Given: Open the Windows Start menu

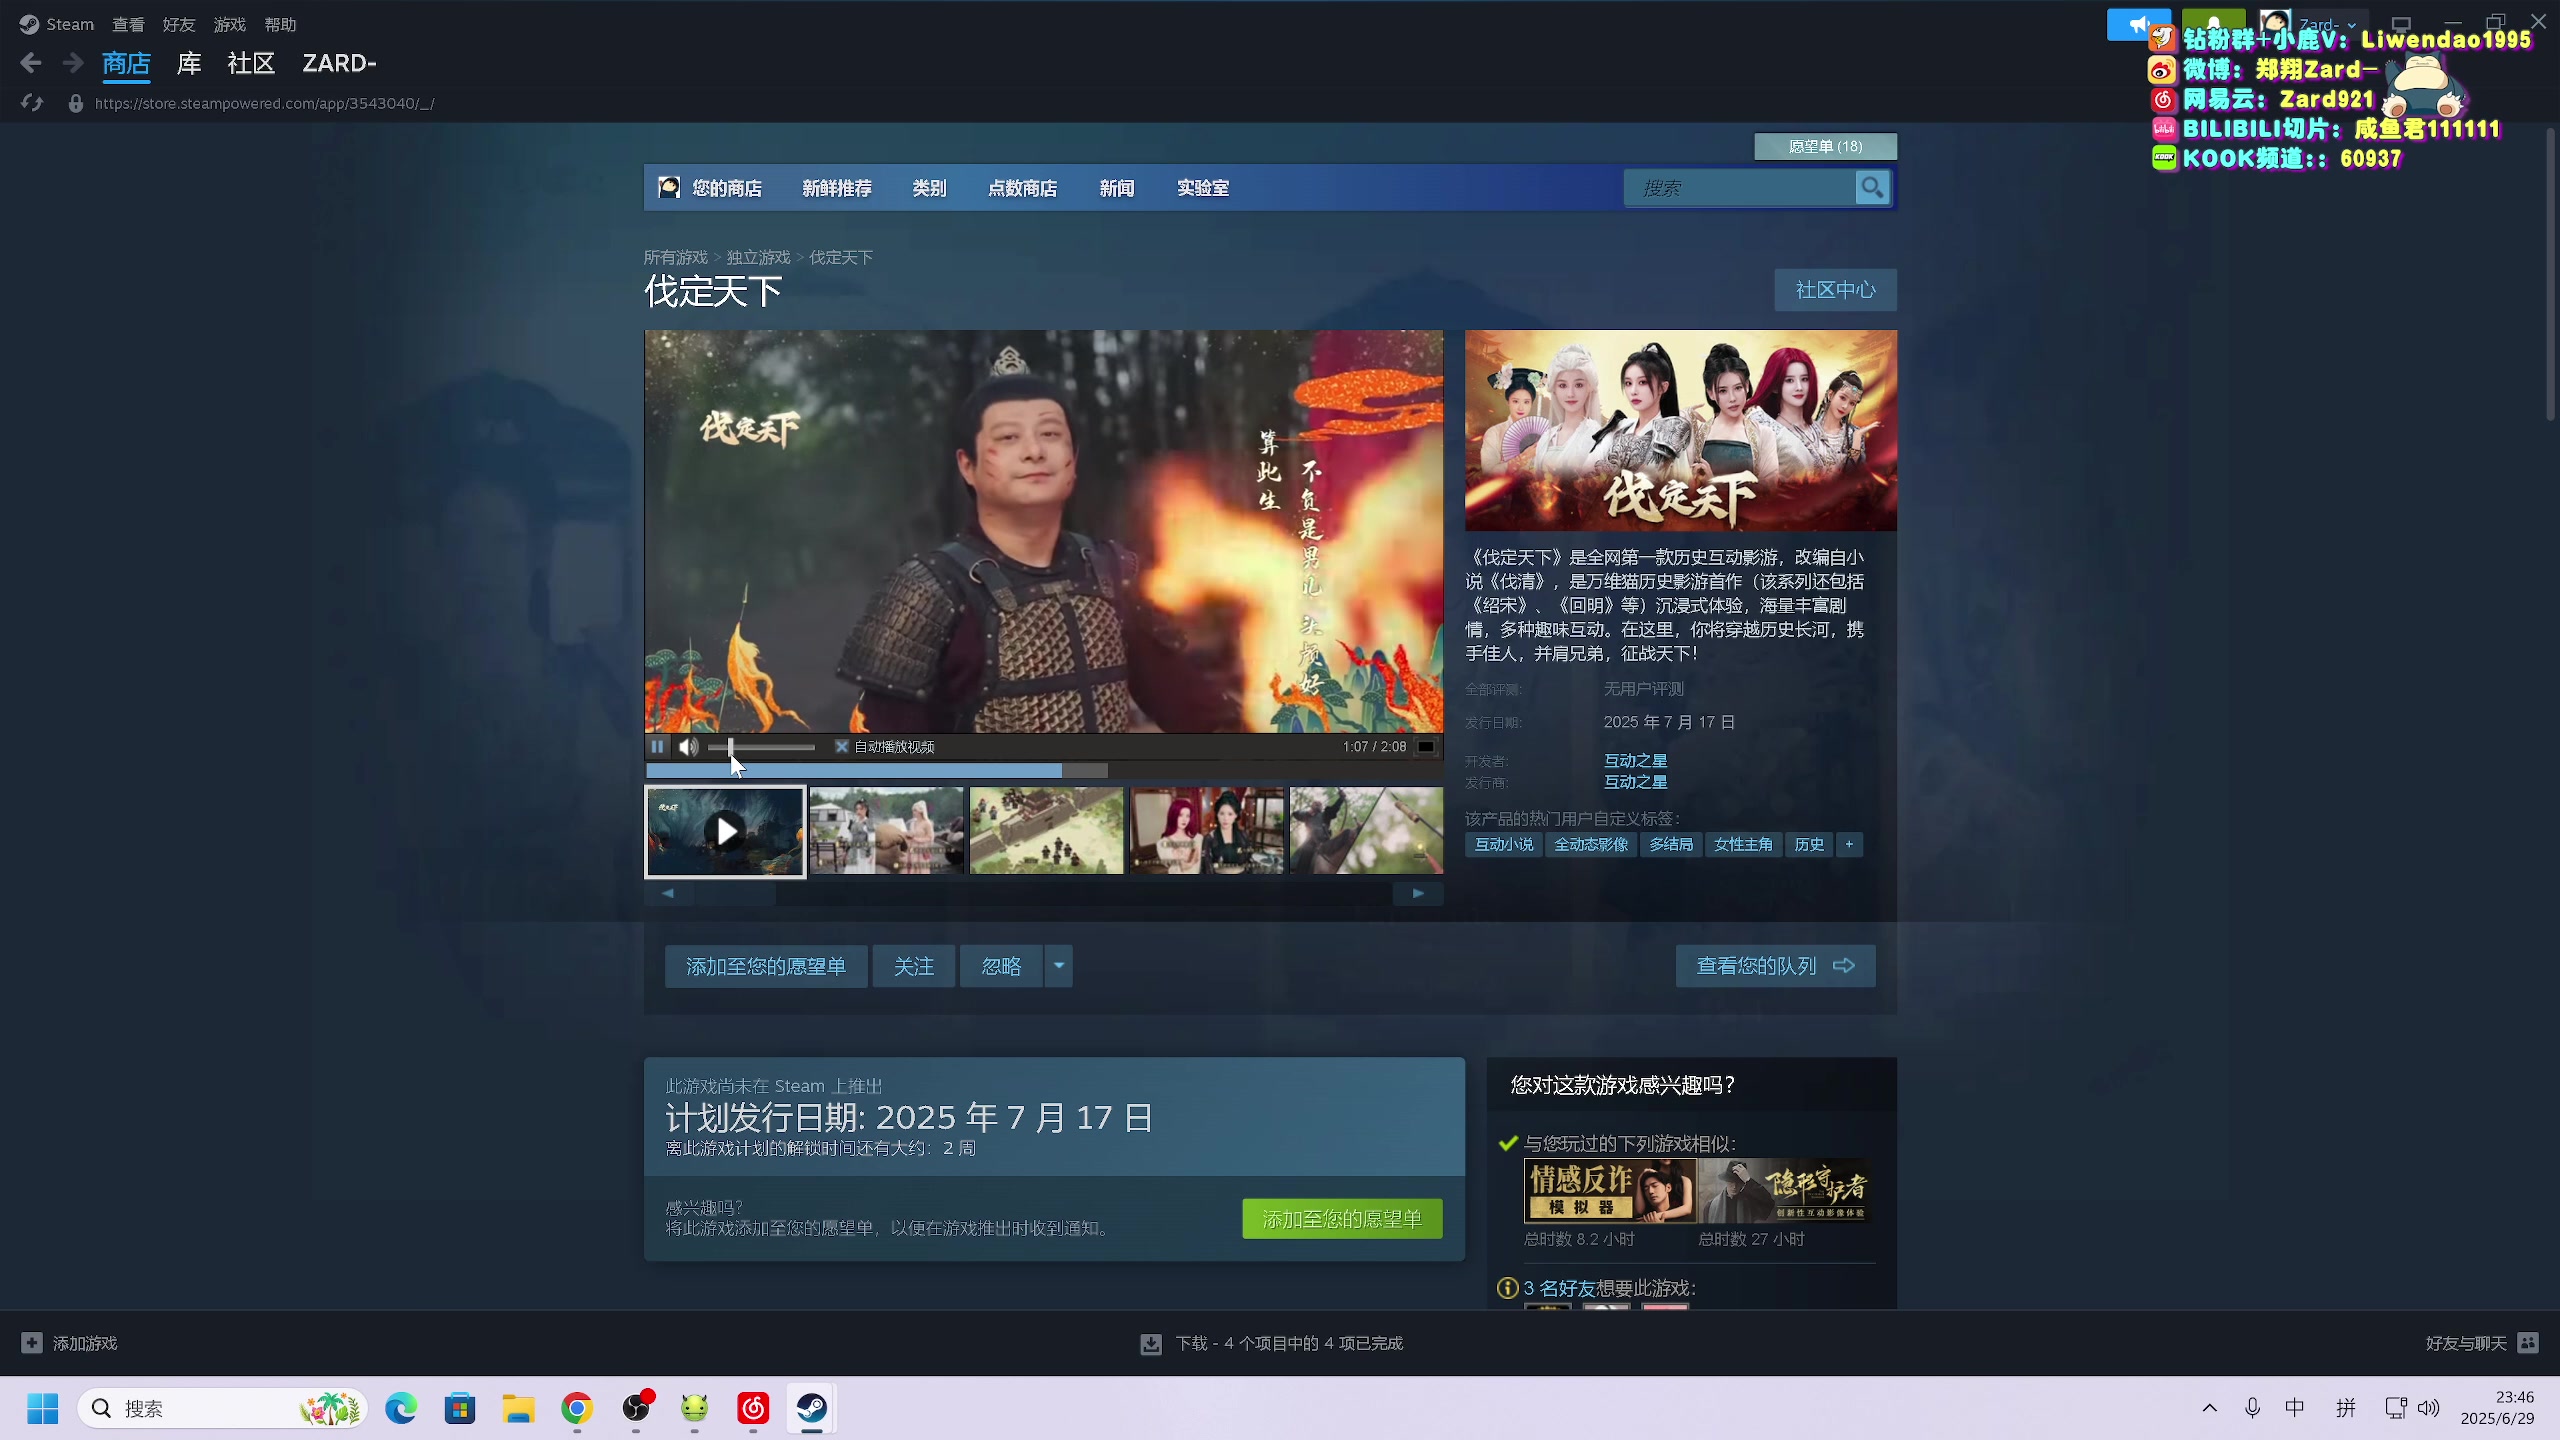Looking at the screenshot, I should click(42, 1408).
